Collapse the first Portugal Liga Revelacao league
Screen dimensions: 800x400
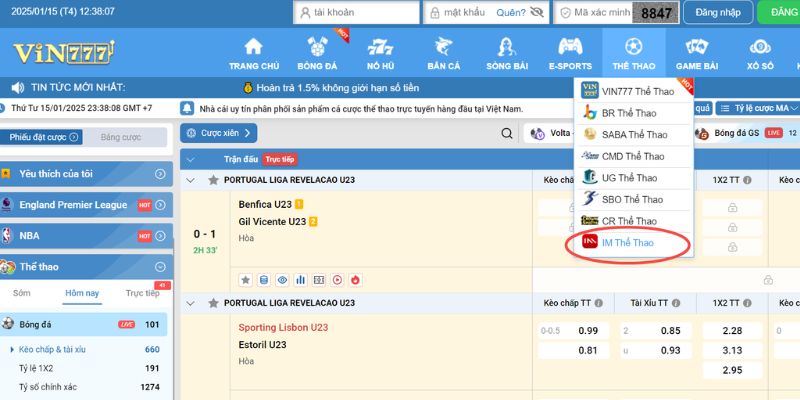click(190, 180)
